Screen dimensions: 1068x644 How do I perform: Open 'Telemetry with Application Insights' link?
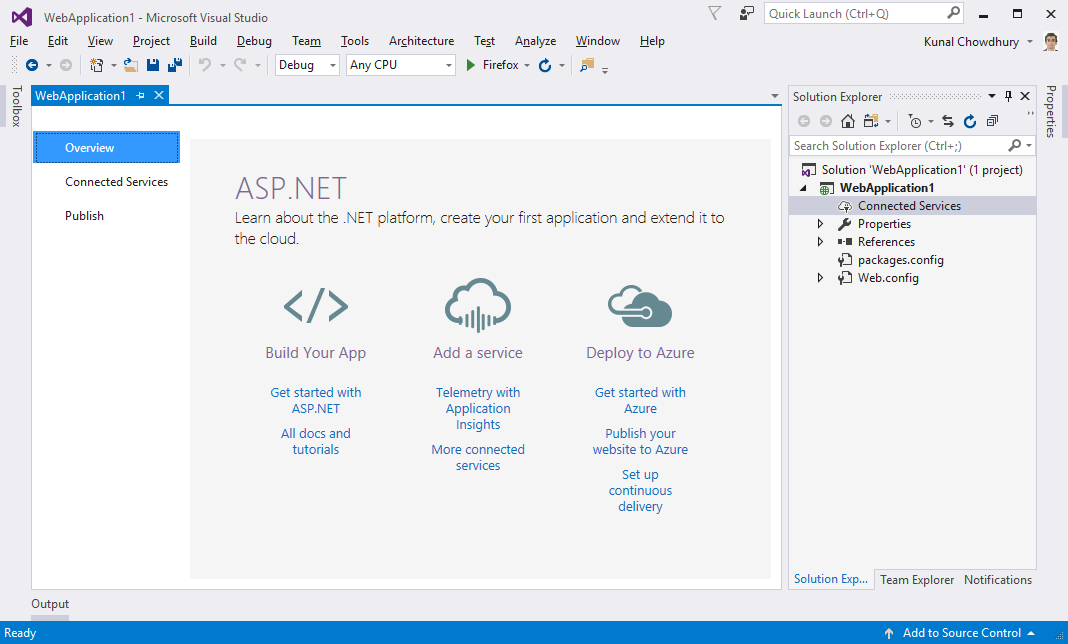[478, 408]
